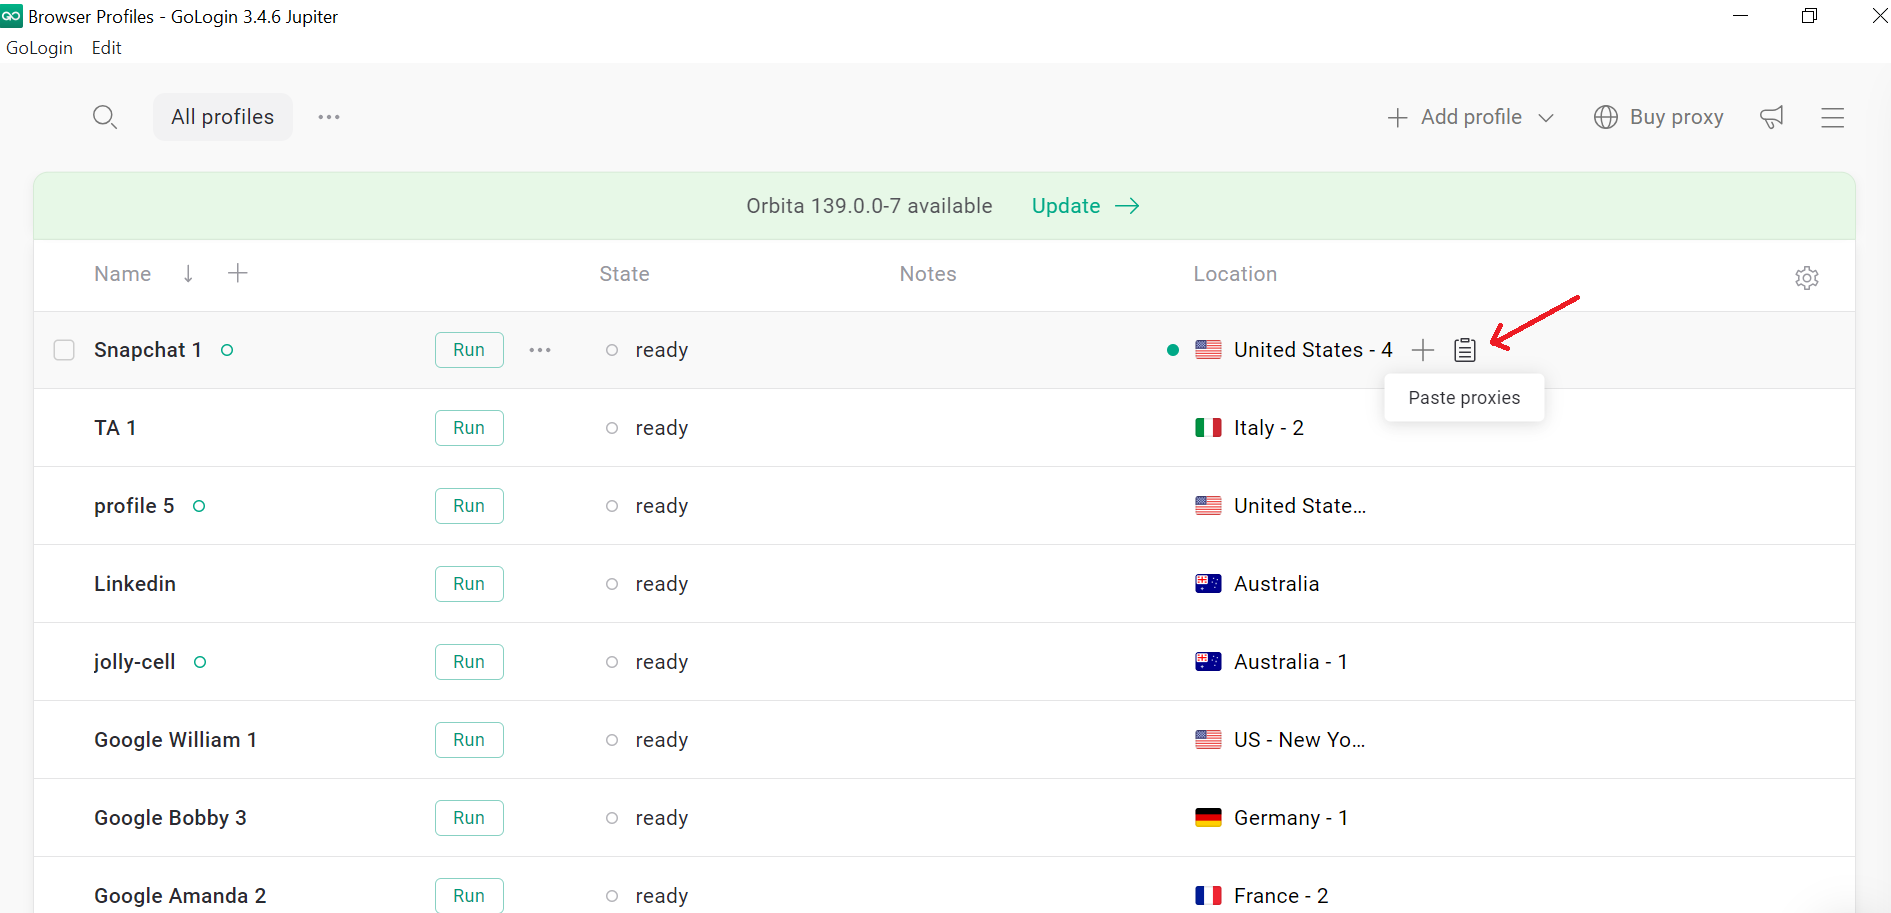Open the announcements megaphone icon
The width and height of the screenshot is (1891, 913).
coord(1772,117)
